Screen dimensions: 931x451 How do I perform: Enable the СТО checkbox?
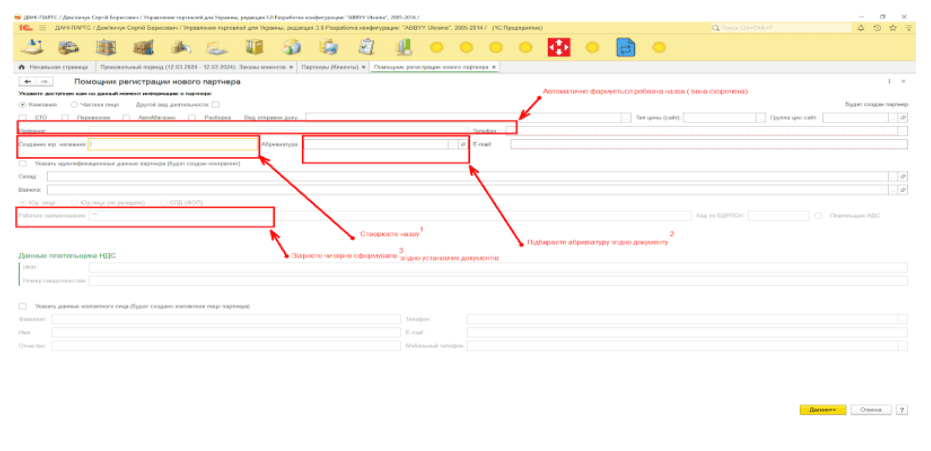point(24,117)
